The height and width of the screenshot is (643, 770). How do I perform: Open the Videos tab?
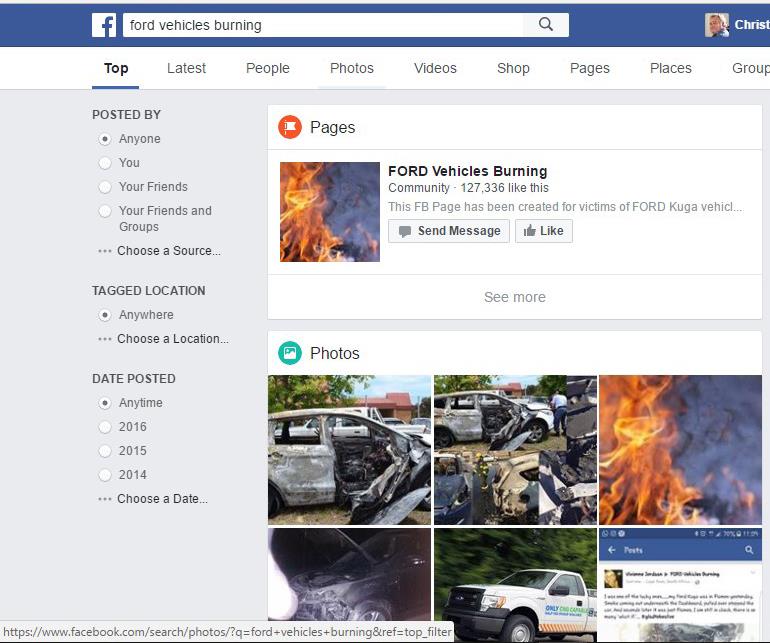[435, 68]
